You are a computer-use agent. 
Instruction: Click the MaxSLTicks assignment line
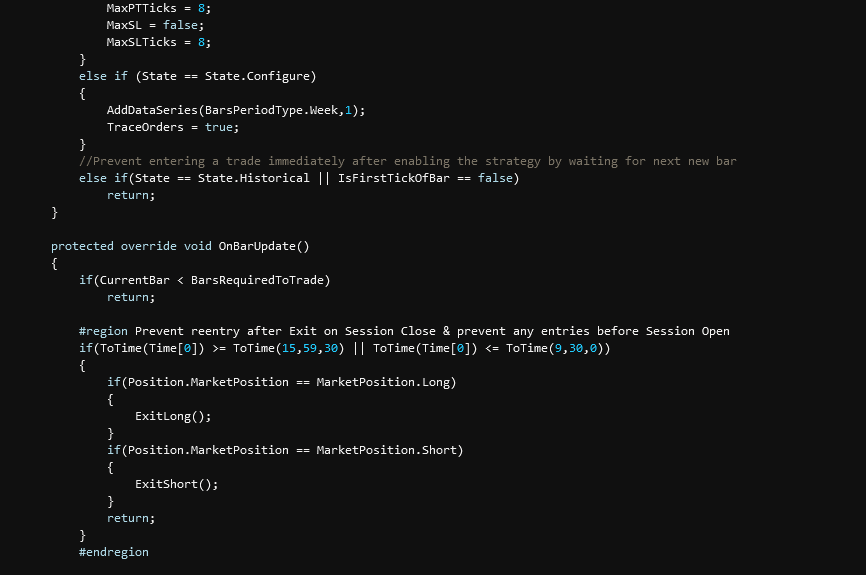[x=158, y=42]
